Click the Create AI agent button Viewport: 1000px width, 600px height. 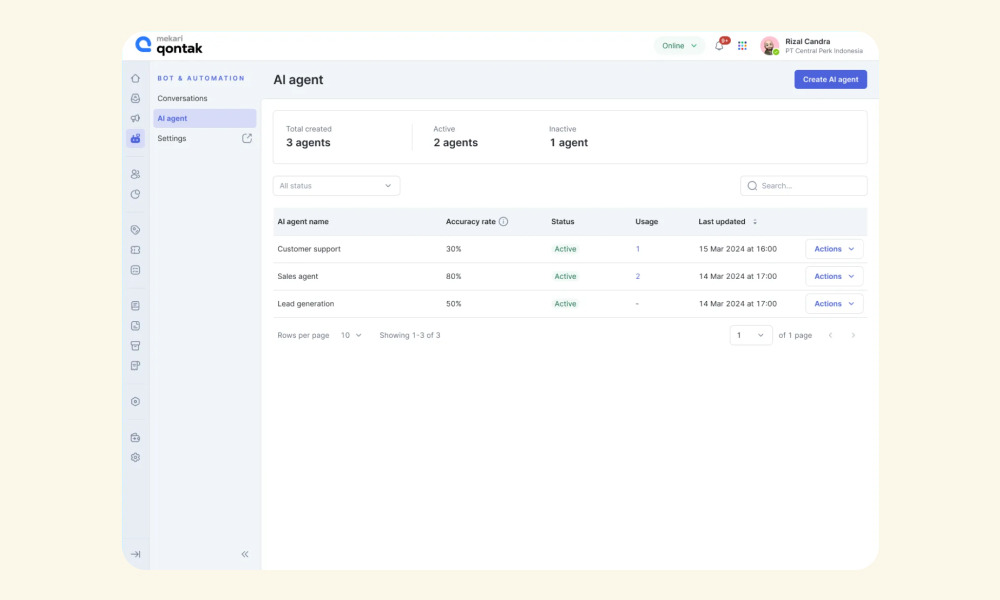coord(830,79)
